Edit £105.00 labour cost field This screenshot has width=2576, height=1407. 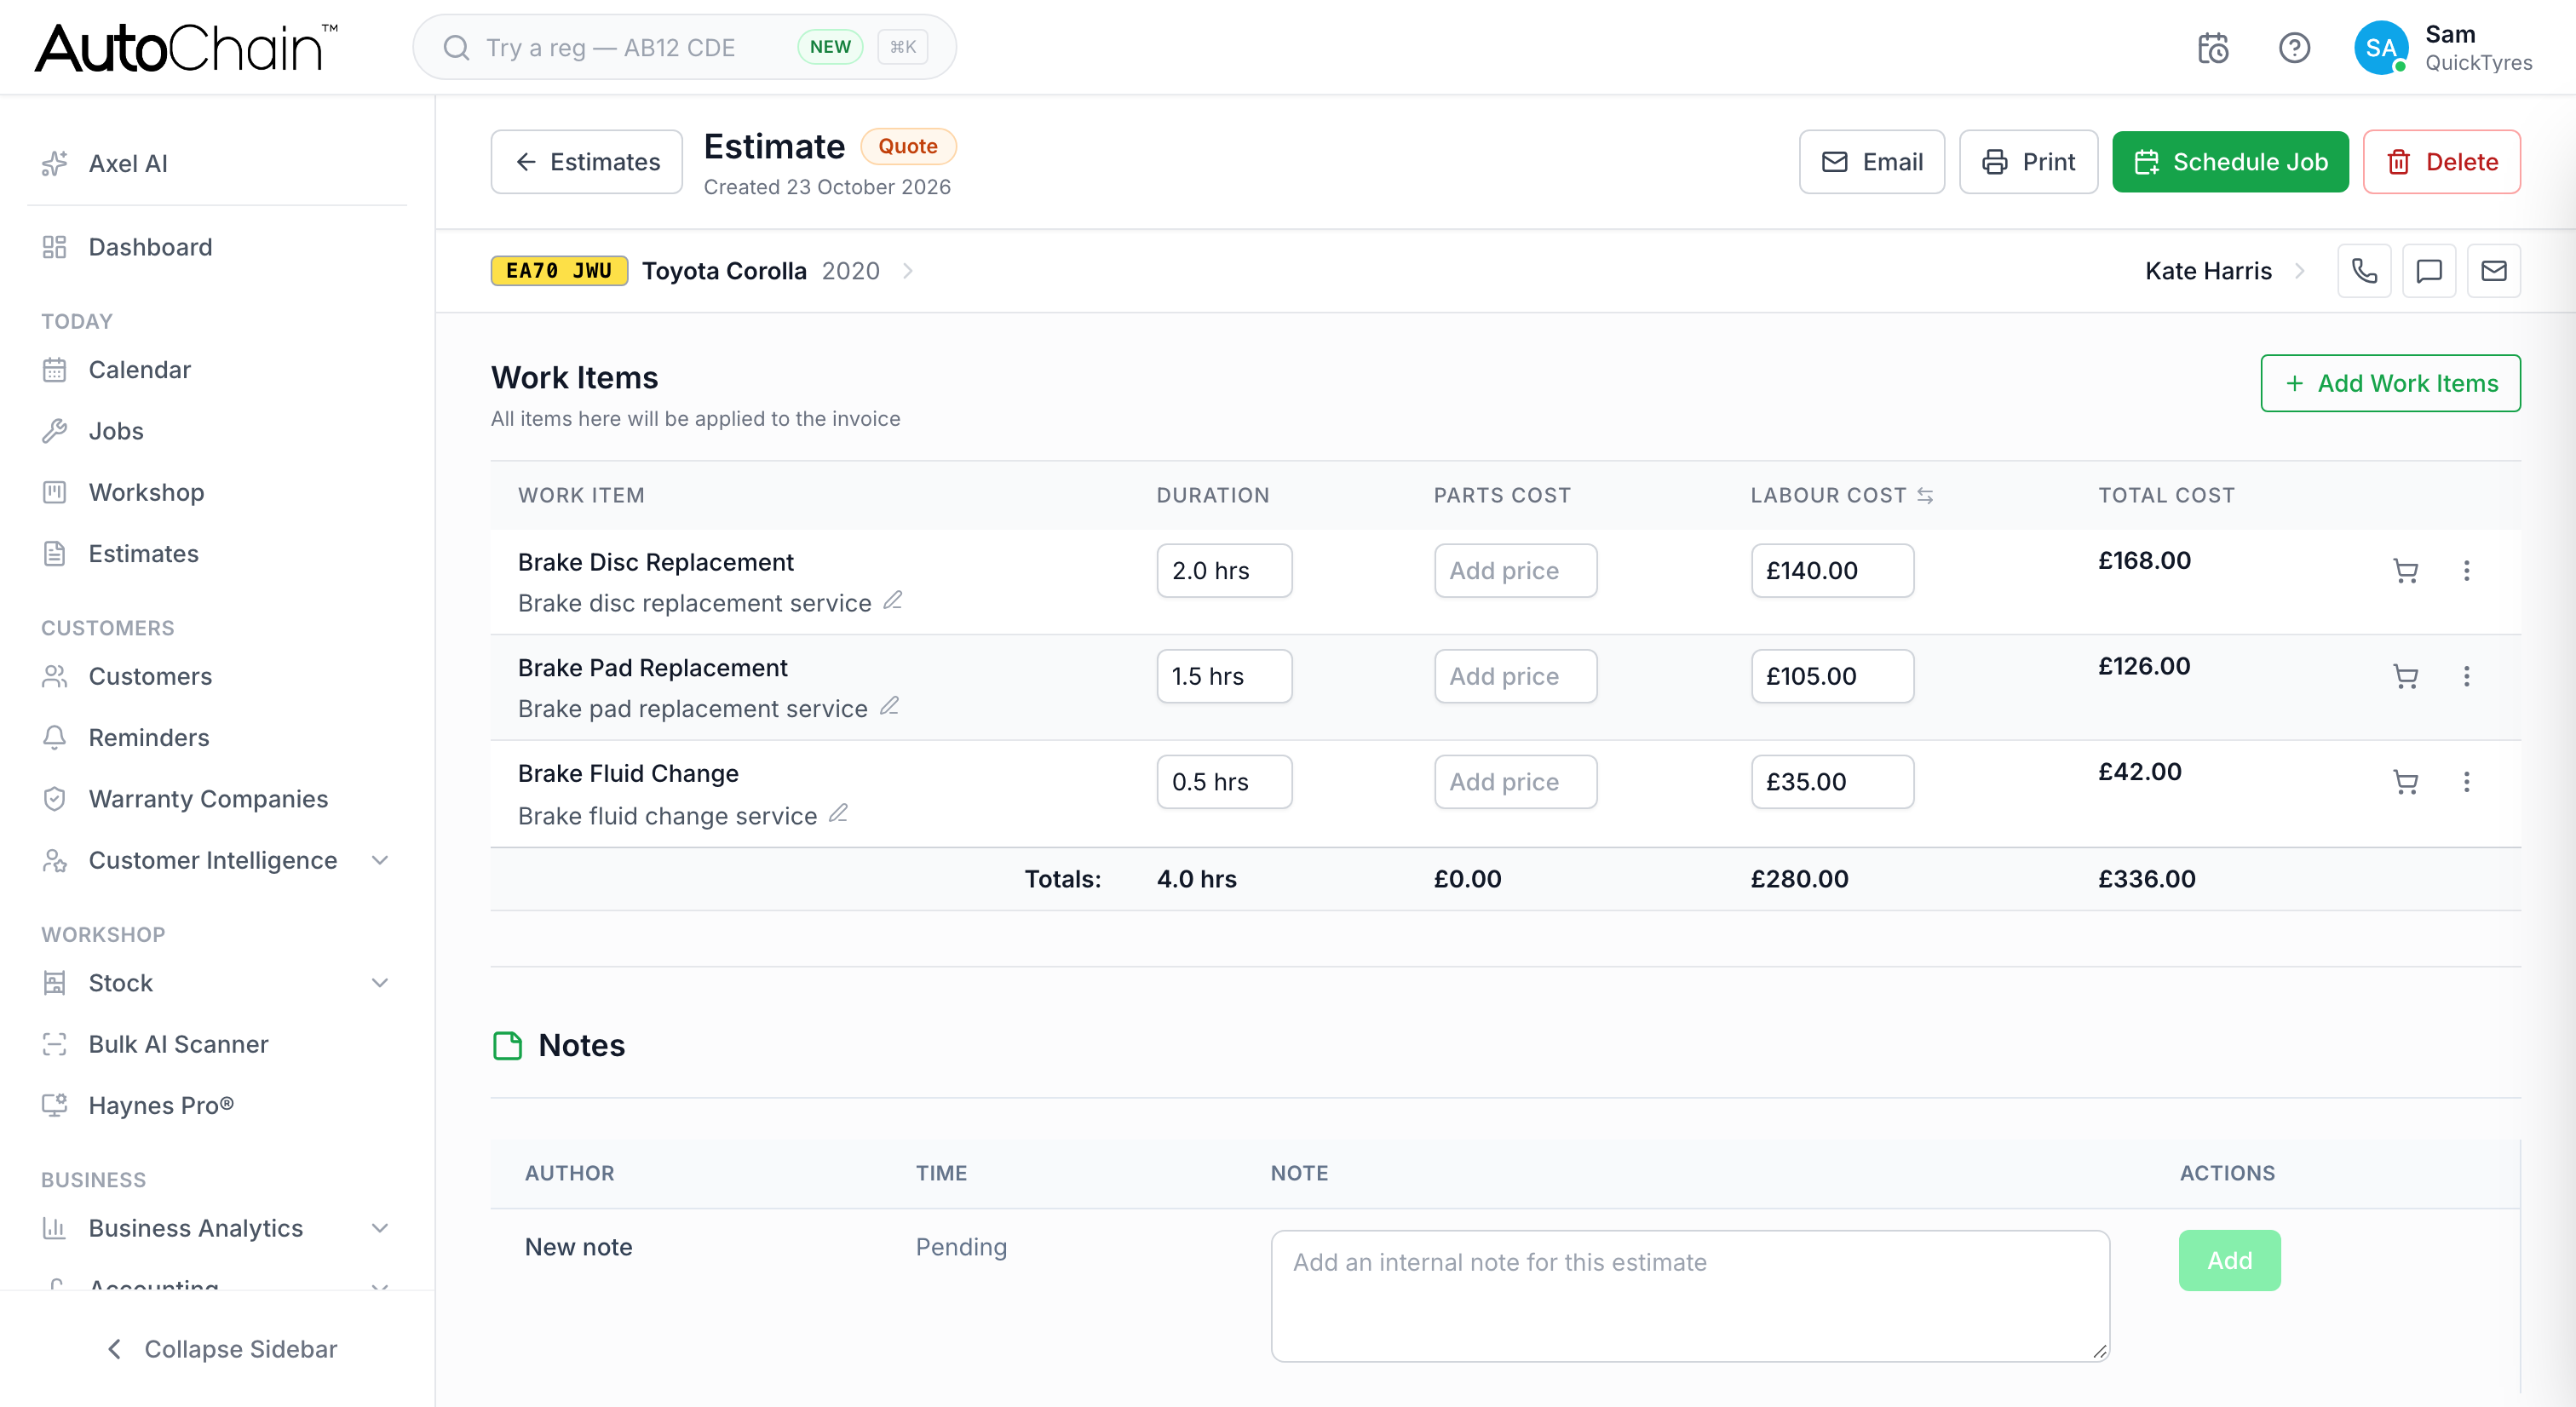click(1832, 677)
